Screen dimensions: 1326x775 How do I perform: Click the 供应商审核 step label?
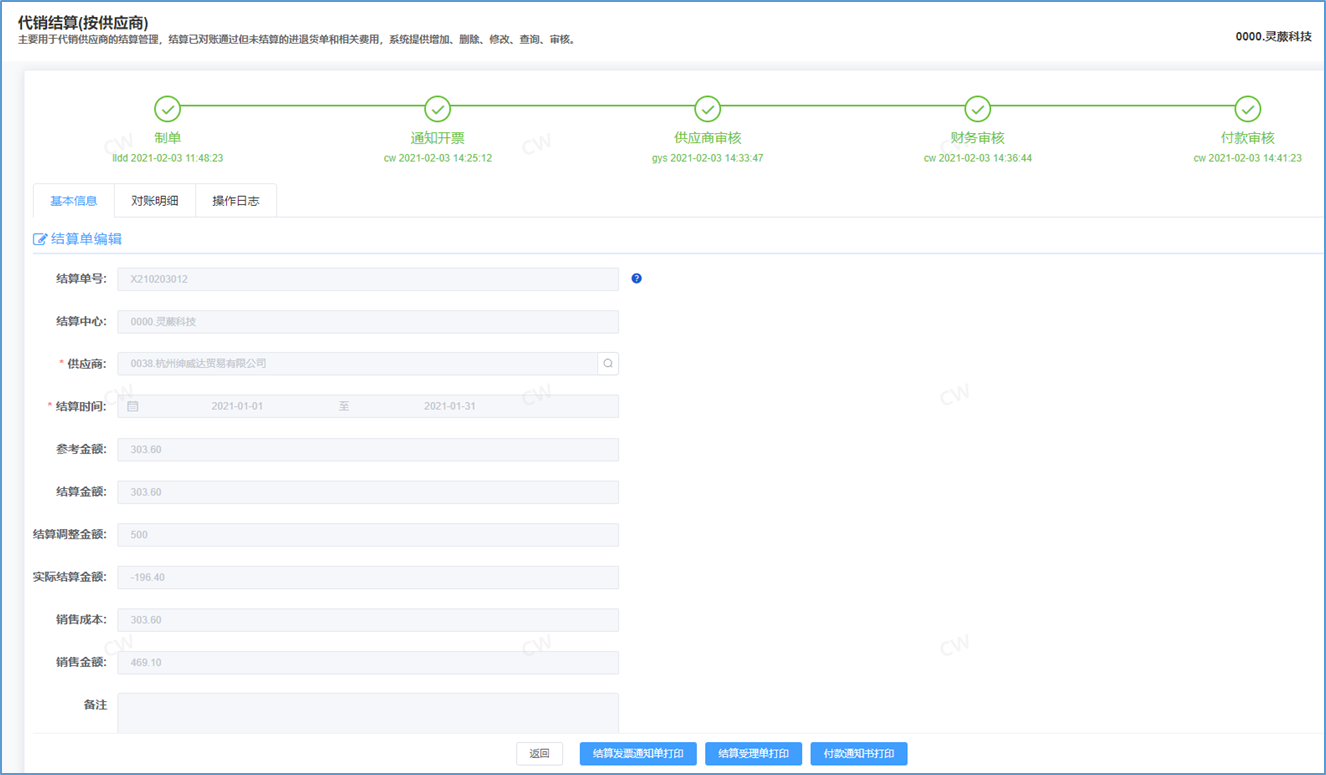[708, 138]
